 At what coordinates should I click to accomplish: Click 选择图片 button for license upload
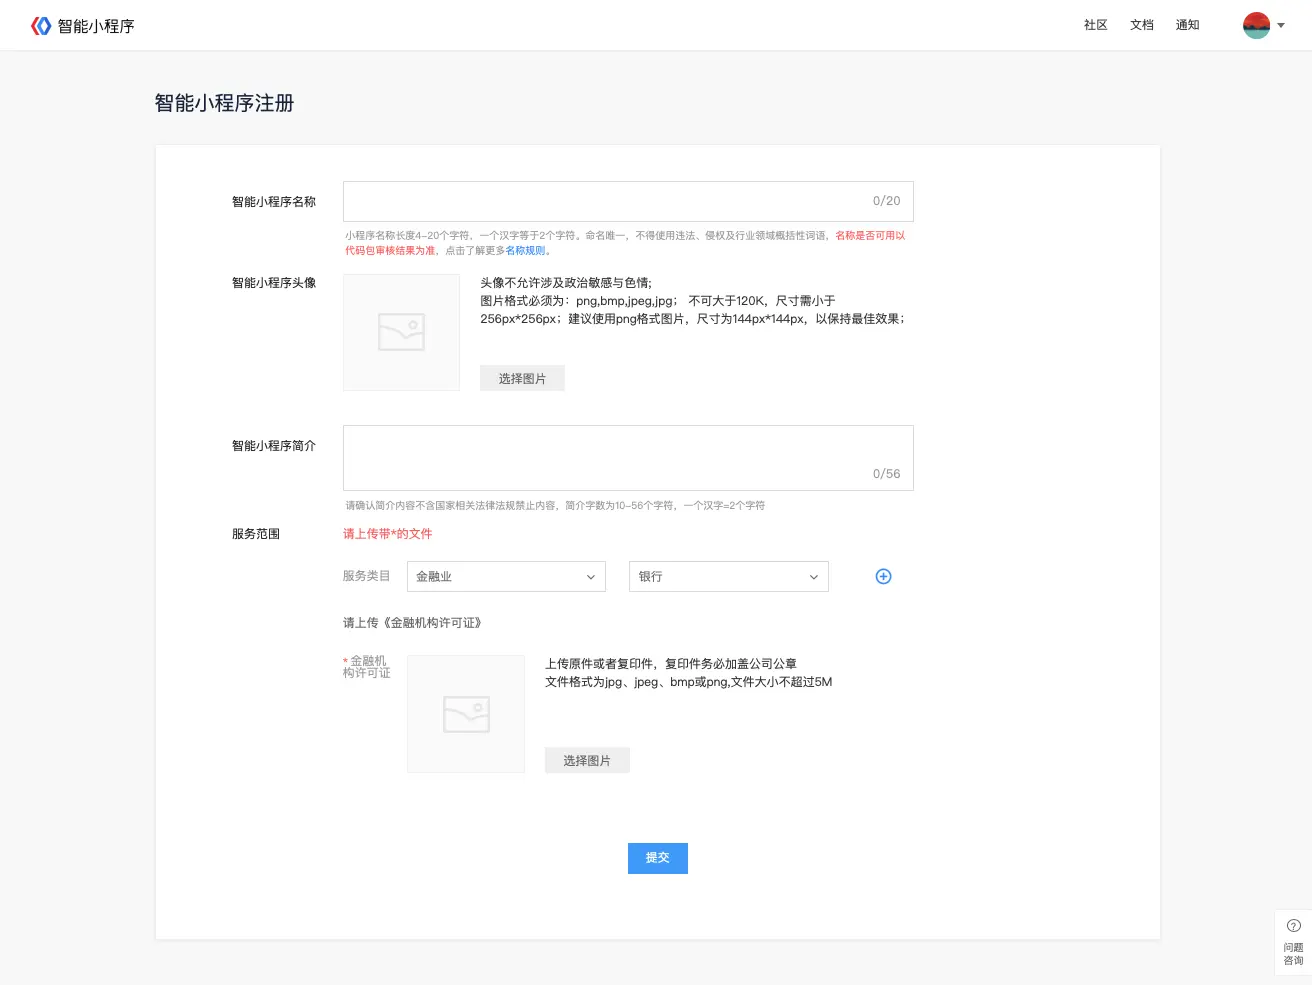pyautogui.click(x=587, y=760)
